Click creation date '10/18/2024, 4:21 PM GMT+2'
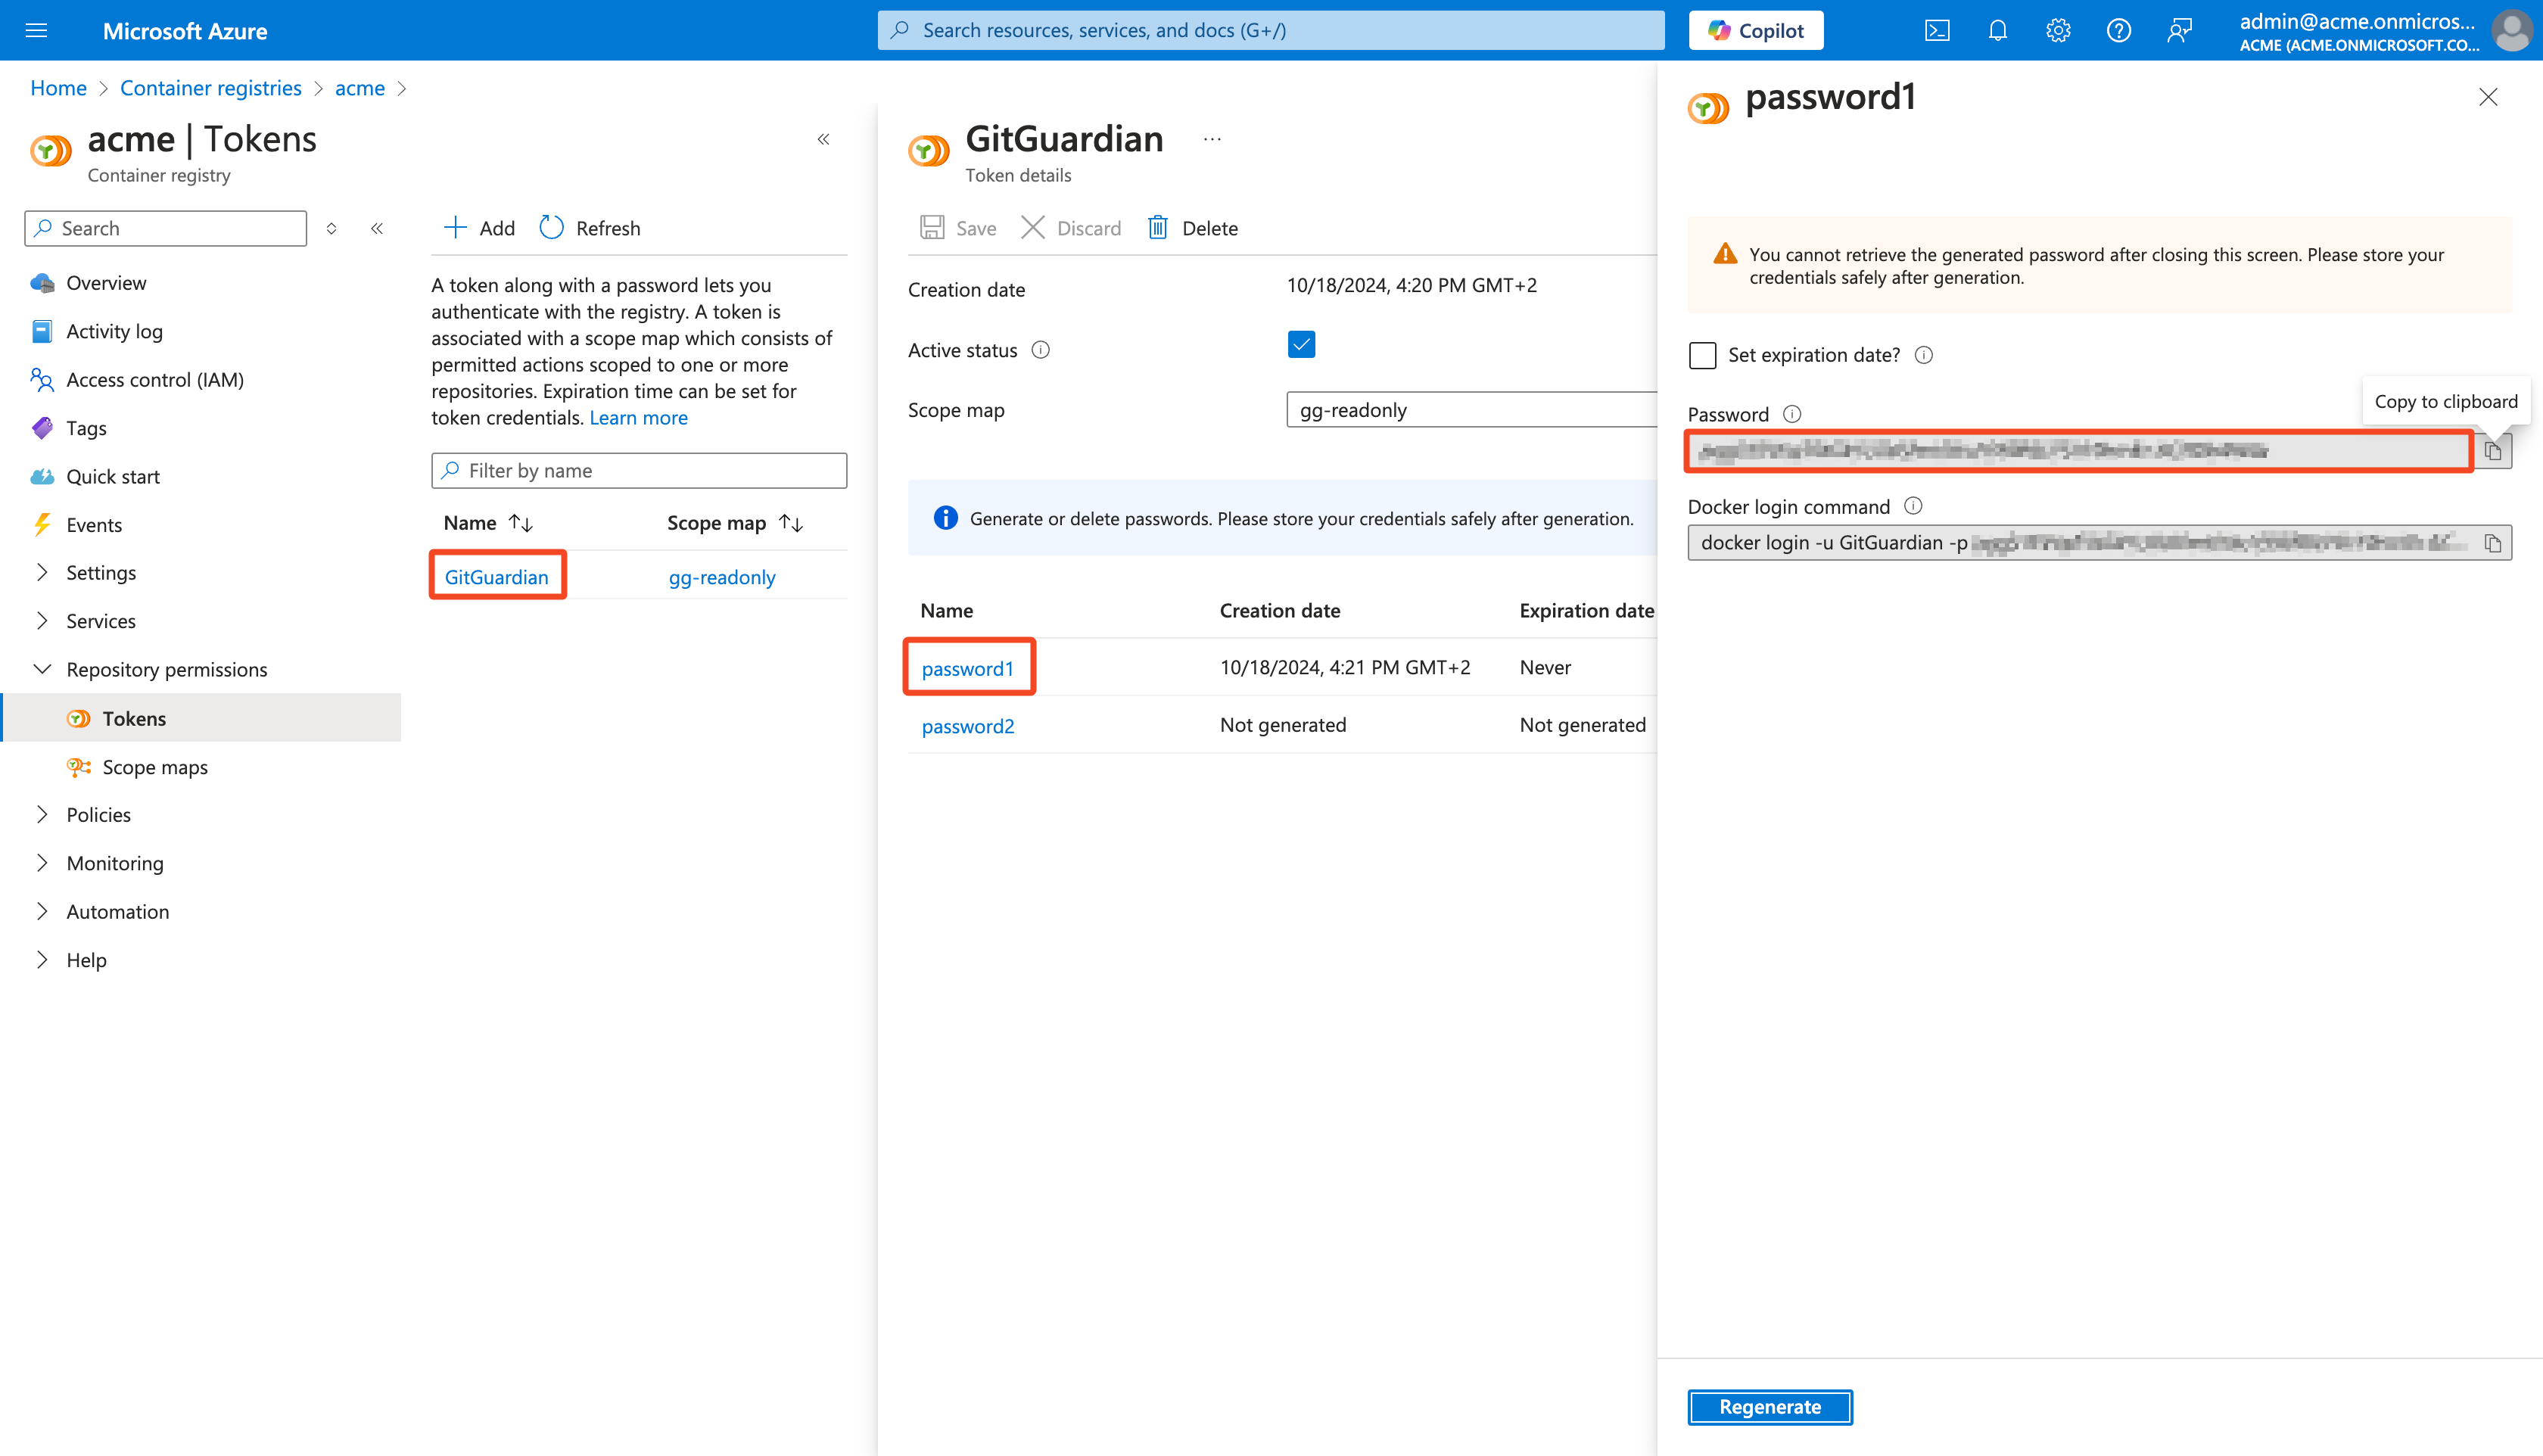 click(1345, 667)
